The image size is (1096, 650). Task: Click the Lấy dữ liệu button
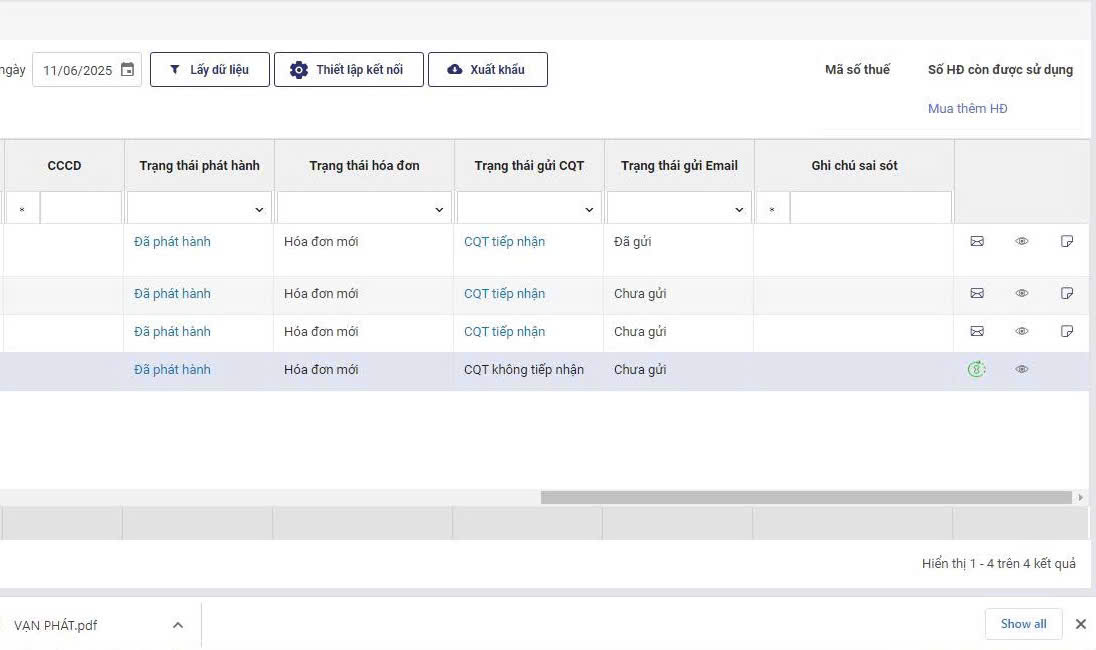tap(210, 70)
